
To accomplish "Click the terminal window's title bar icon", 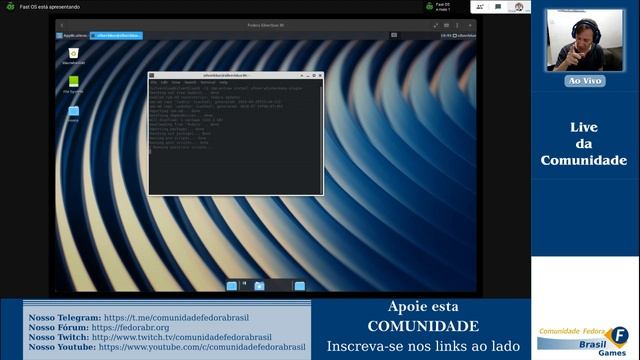I will tap(152, 76).
